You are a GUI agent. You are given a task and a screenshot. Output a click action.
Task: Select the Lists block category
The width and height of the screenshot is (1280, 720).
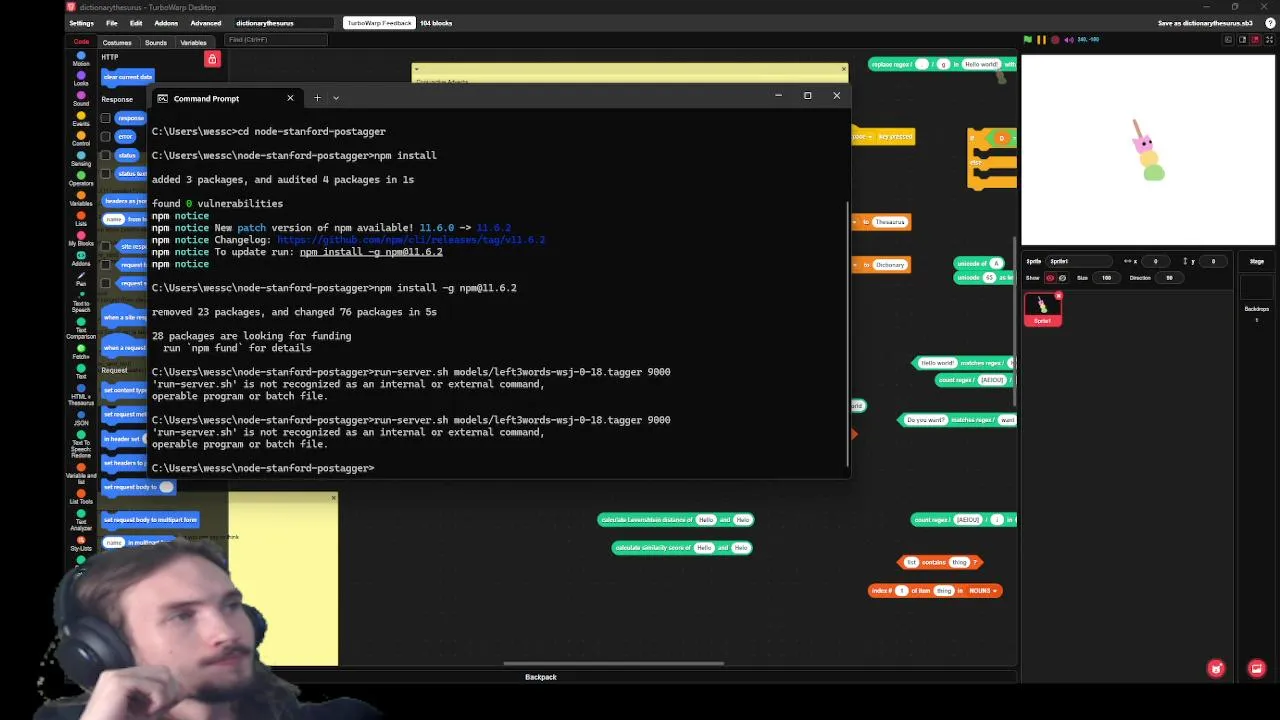pyautogui.click(x=81, y=219)
